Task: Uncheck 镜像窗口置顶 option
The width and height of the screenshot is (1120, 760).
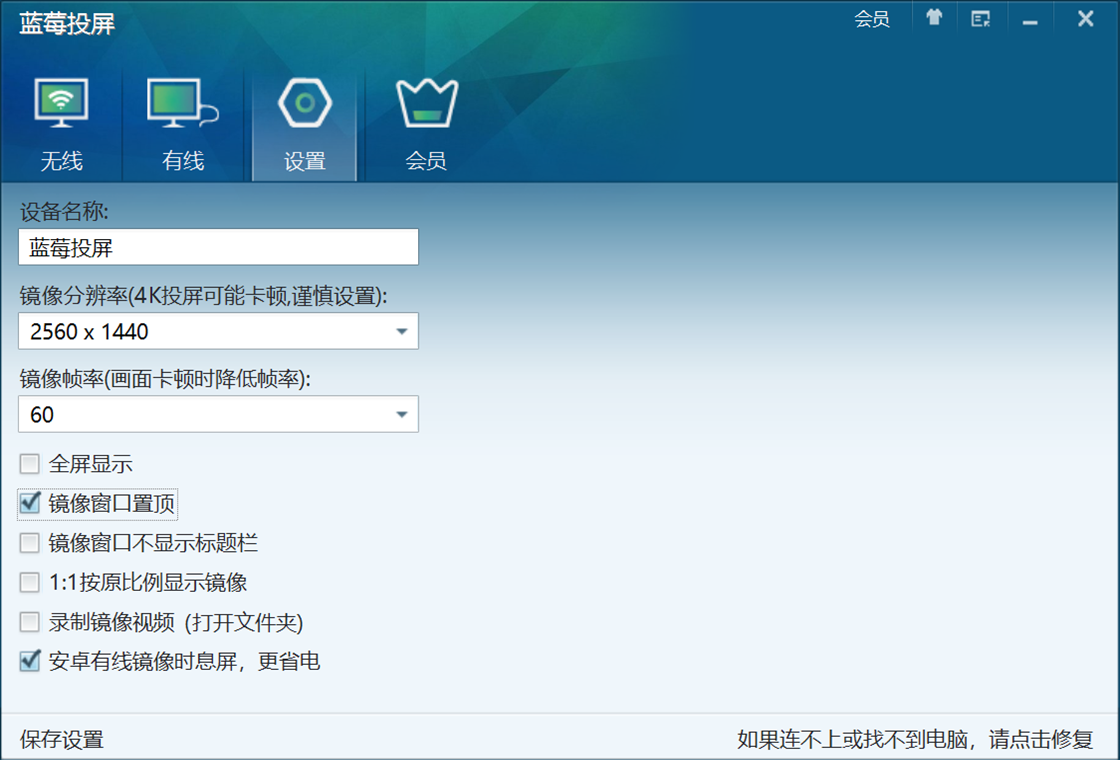Action: (x=30, y=503)
